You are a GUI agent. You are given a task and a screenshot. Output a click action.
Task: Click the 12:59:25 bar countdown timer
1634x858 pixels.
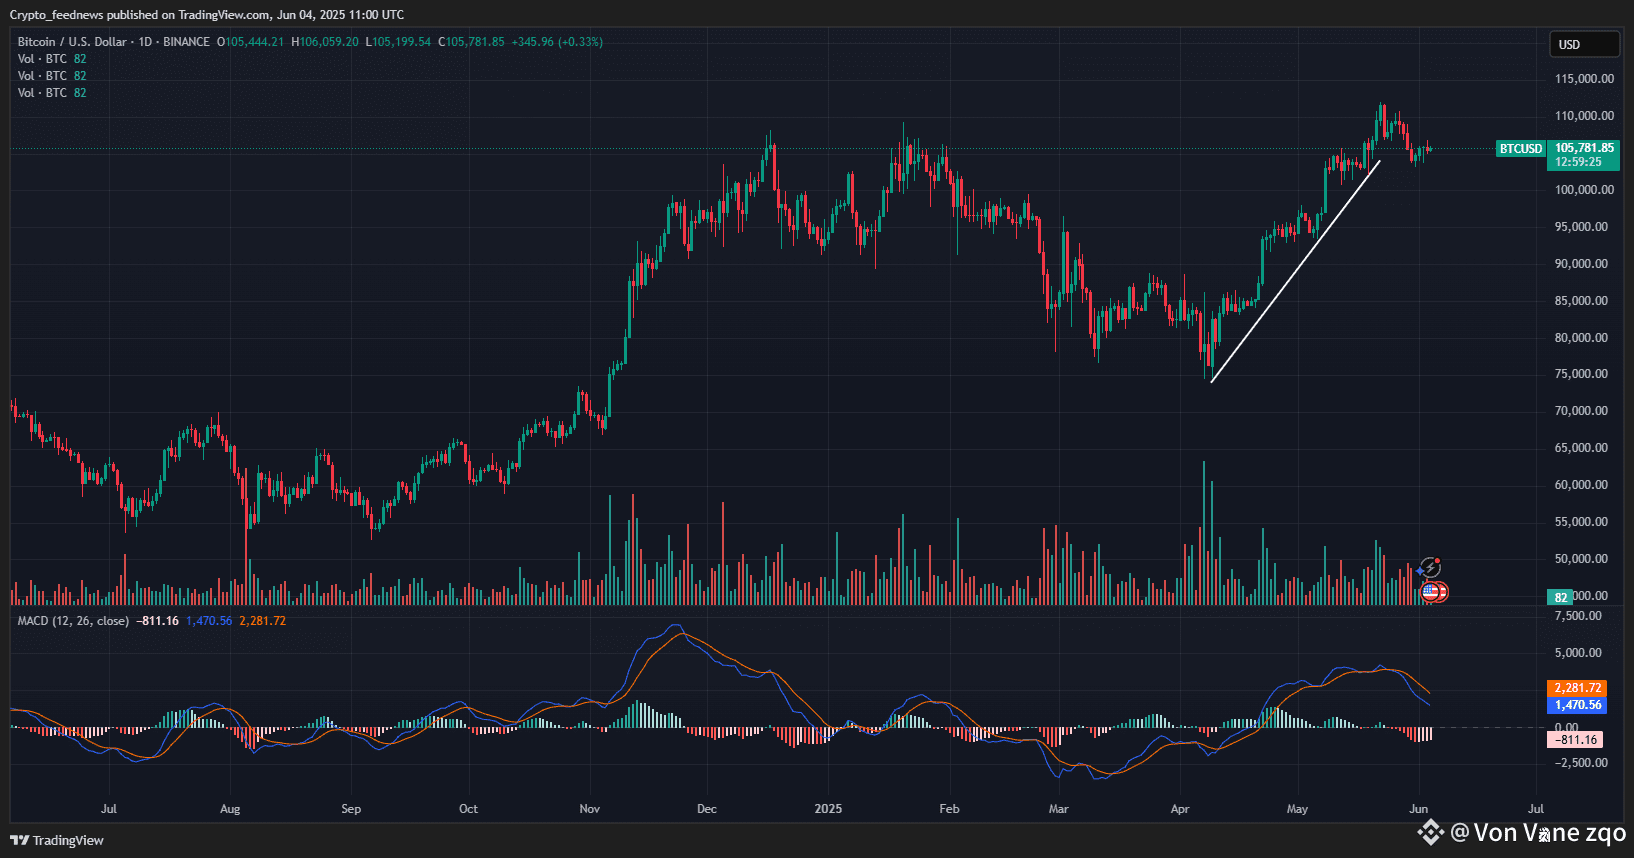click(1578, 162)
